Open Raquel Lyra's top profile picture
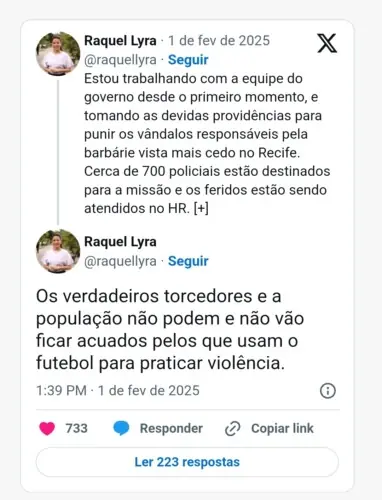The image size is (382, 500). tap(58, 54)
